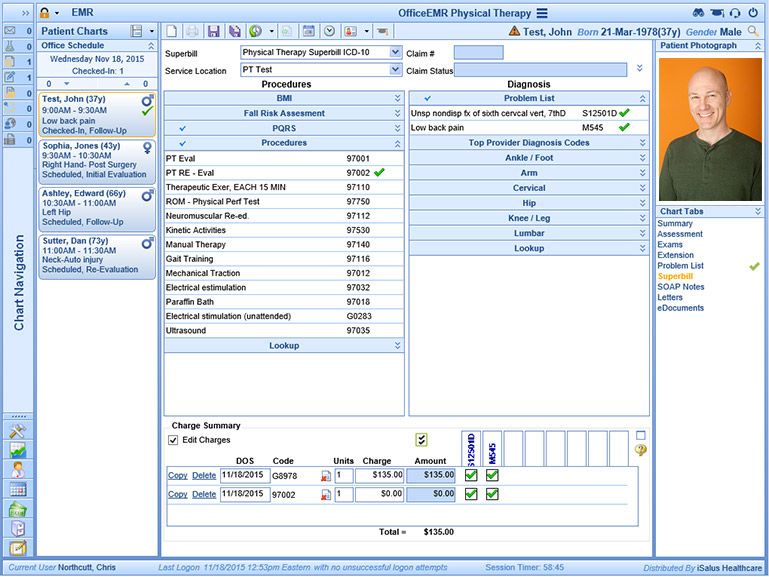The height and width of the screenshot is (577, 769).
Task: Select the Therapeutic Exer, EACH 15 MIN procedure
Action: [284, 187]
